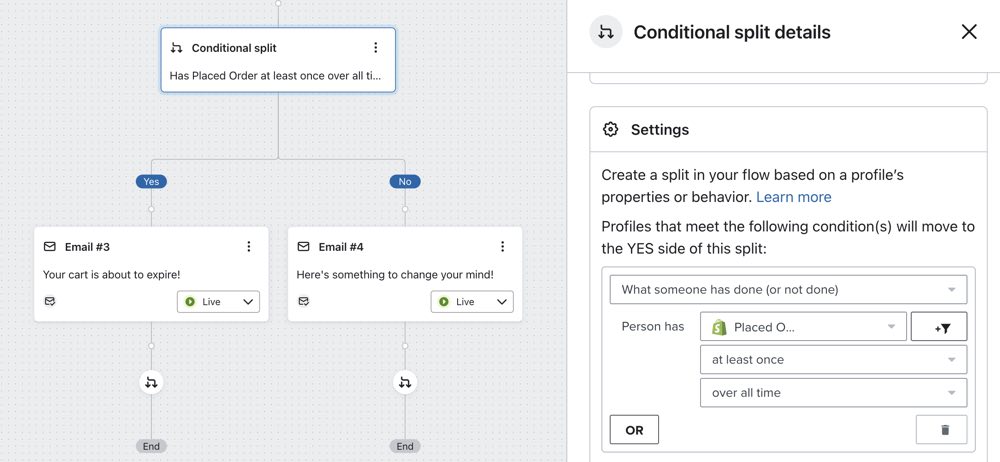This screenshot has height=462, width=1000.
Task: Change the 'at least once' frequency dropdown
Action: 834,360
